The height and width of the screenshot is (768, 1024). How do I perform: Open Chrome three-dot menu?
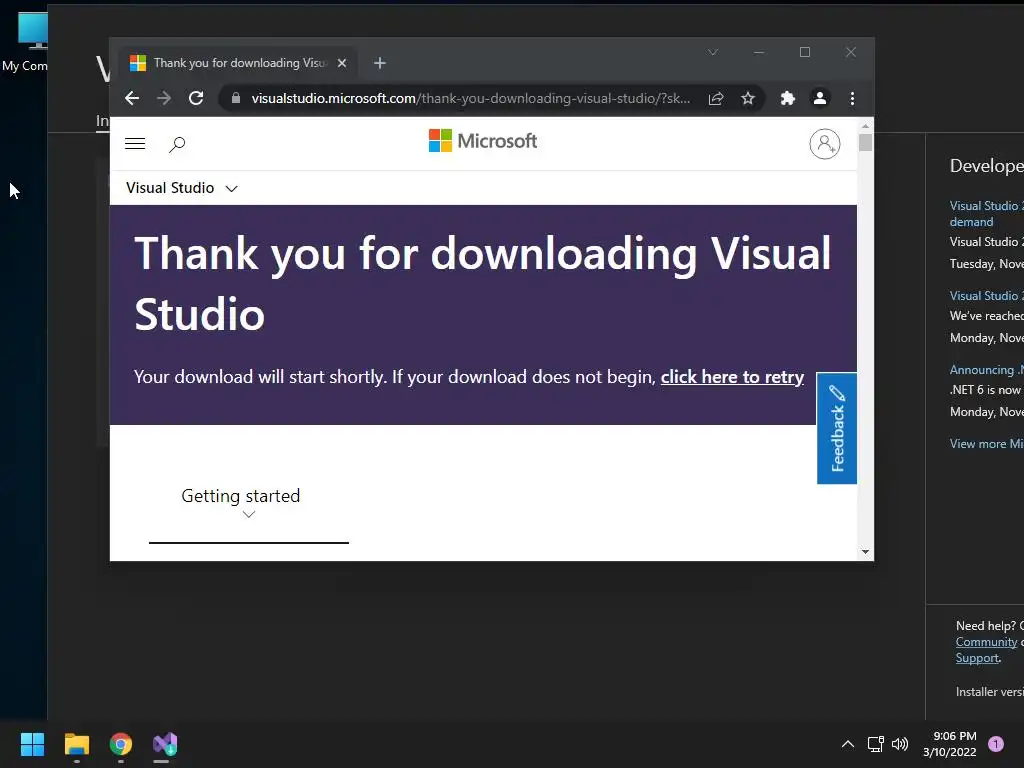point(852,98)
